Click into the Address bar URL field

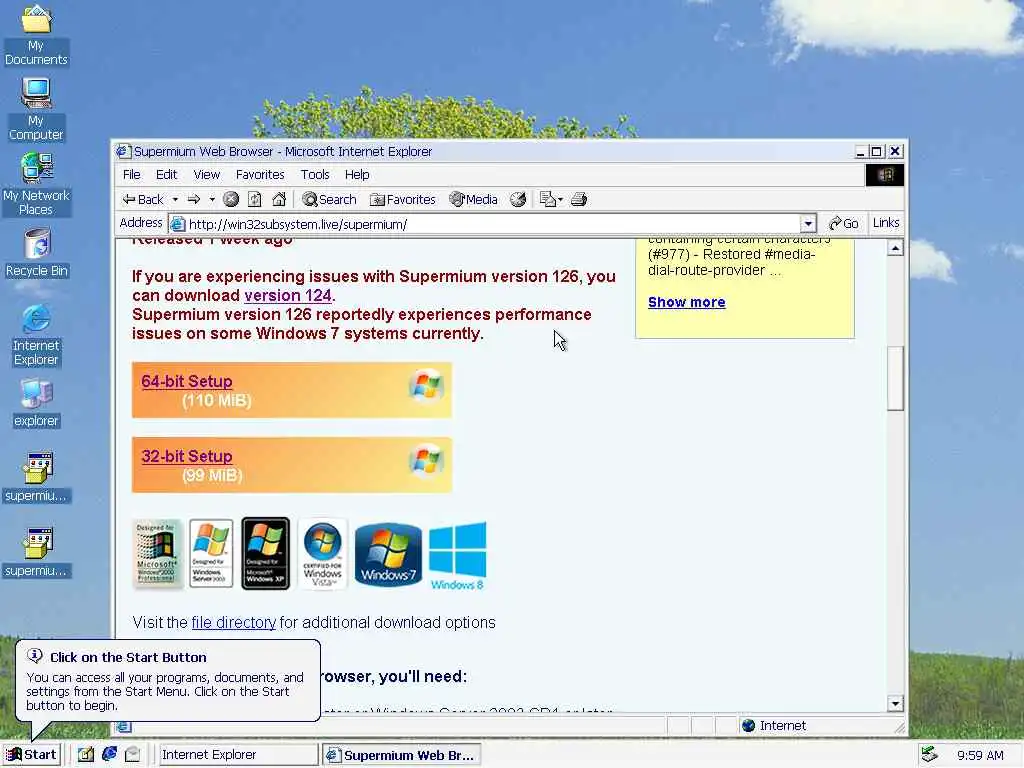point(493,225)
